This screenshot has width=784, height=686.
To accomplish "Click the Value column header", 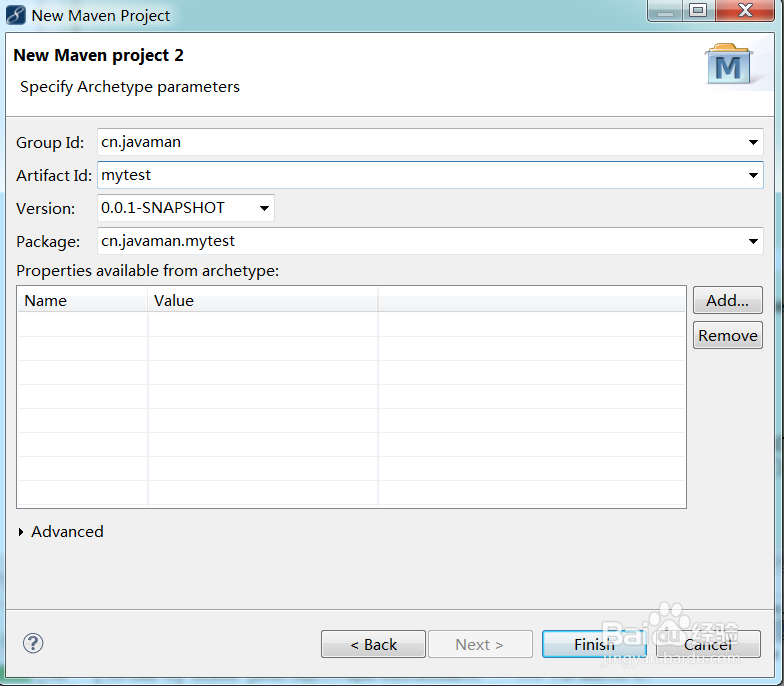I will pos(263,300).
